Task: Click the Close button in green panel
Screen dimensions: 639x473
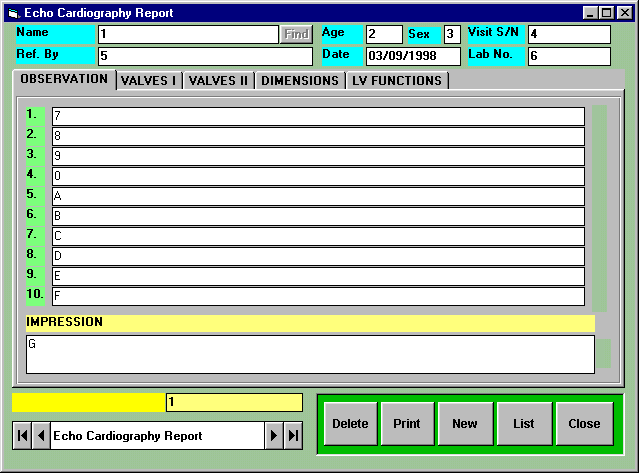Action: pyautogui.click(x=584, y=424)
